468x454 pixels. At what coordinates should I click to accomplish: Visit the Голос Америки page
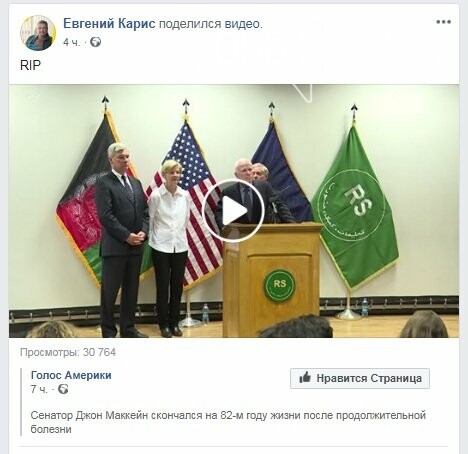pos(71,375)
